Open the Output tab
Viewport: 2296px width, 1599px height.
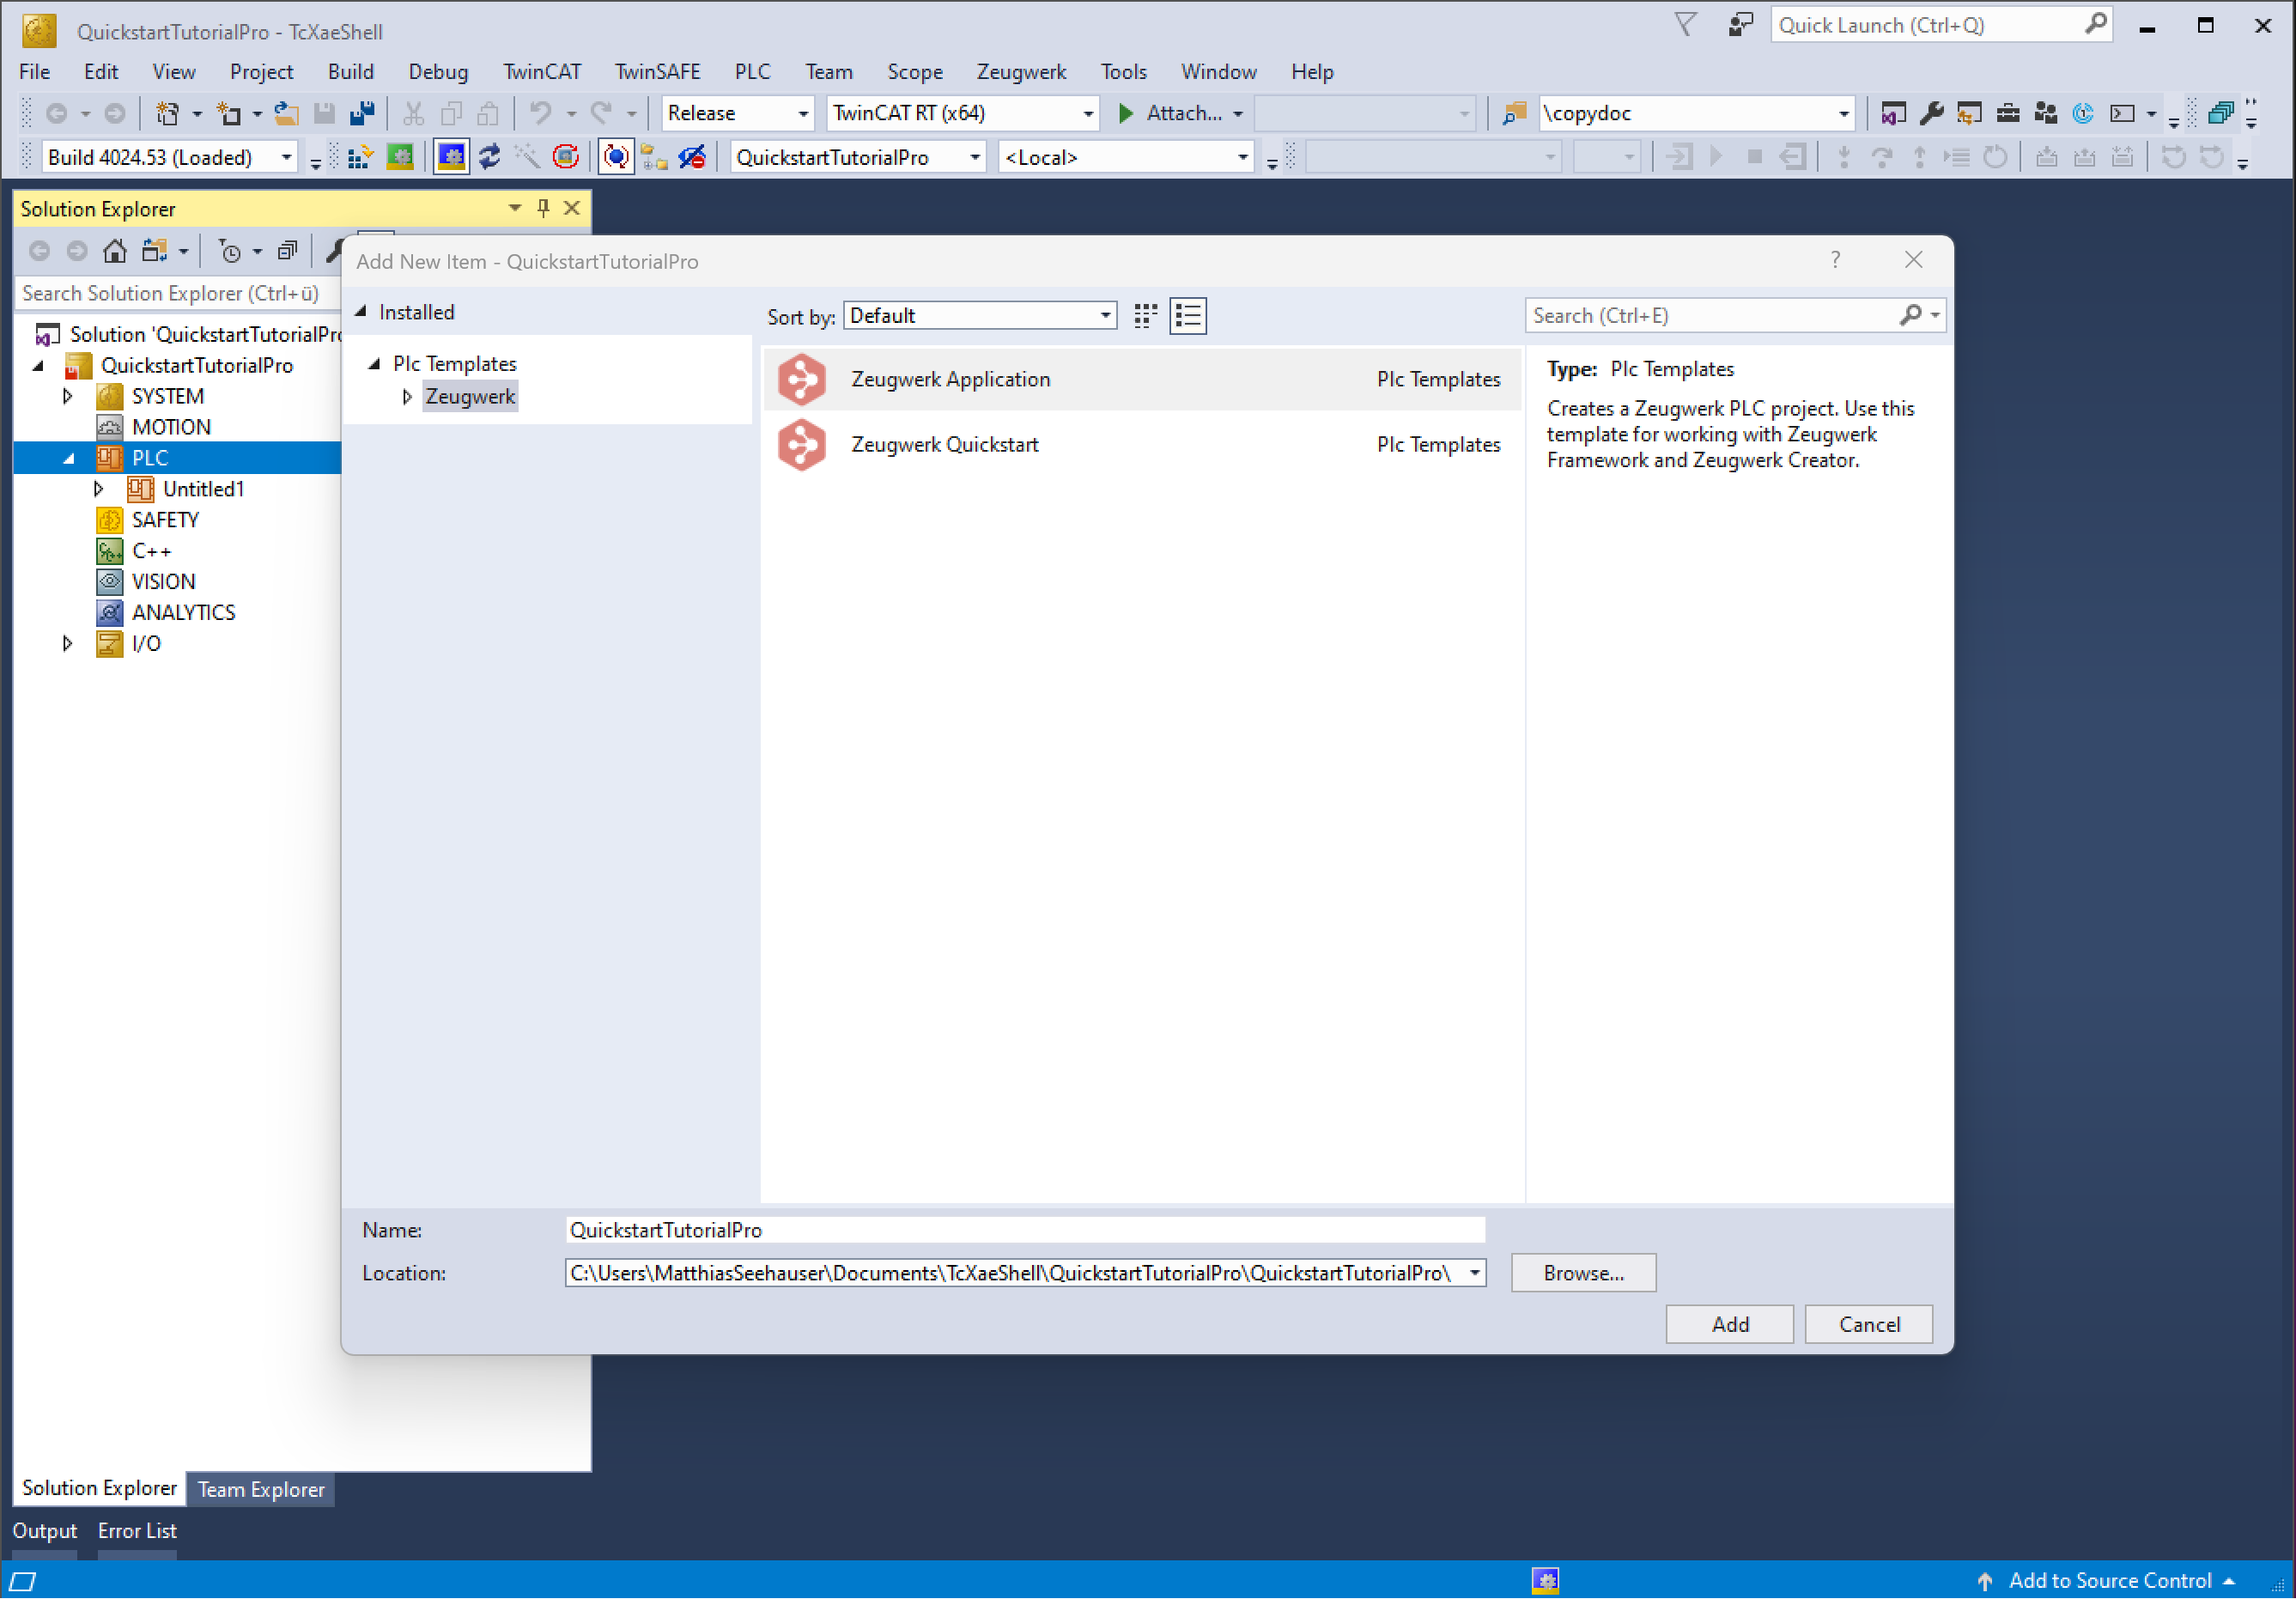(x=44, y=1531)
